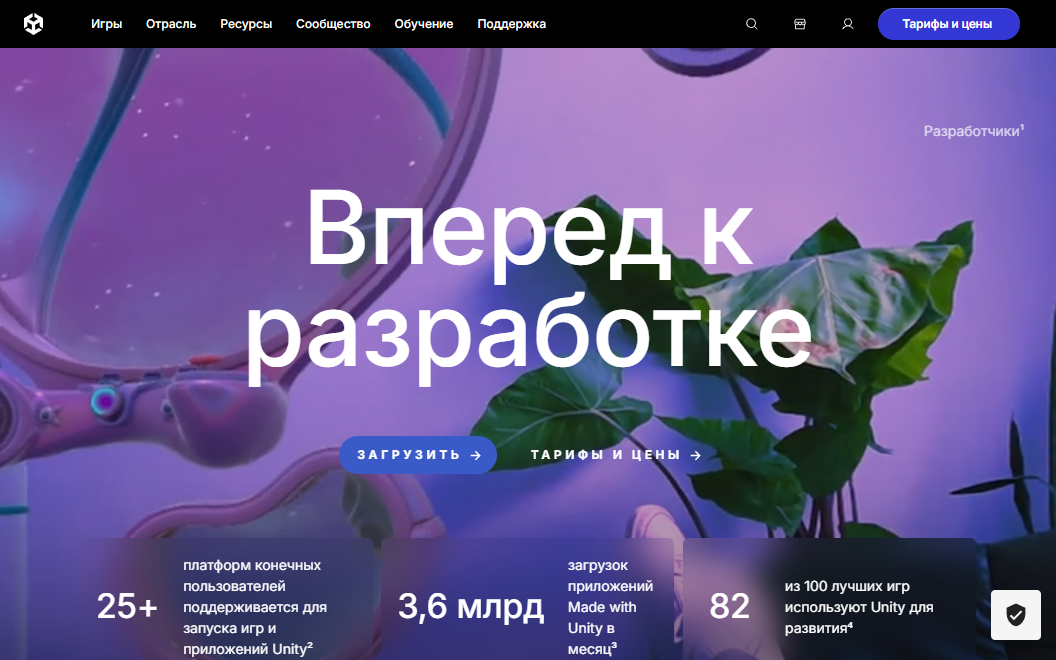Screen dimensions: 1056x660
Task: Click the arrow inside the ЗАГРУЗИТЬ button
Action: pos(476,455)
